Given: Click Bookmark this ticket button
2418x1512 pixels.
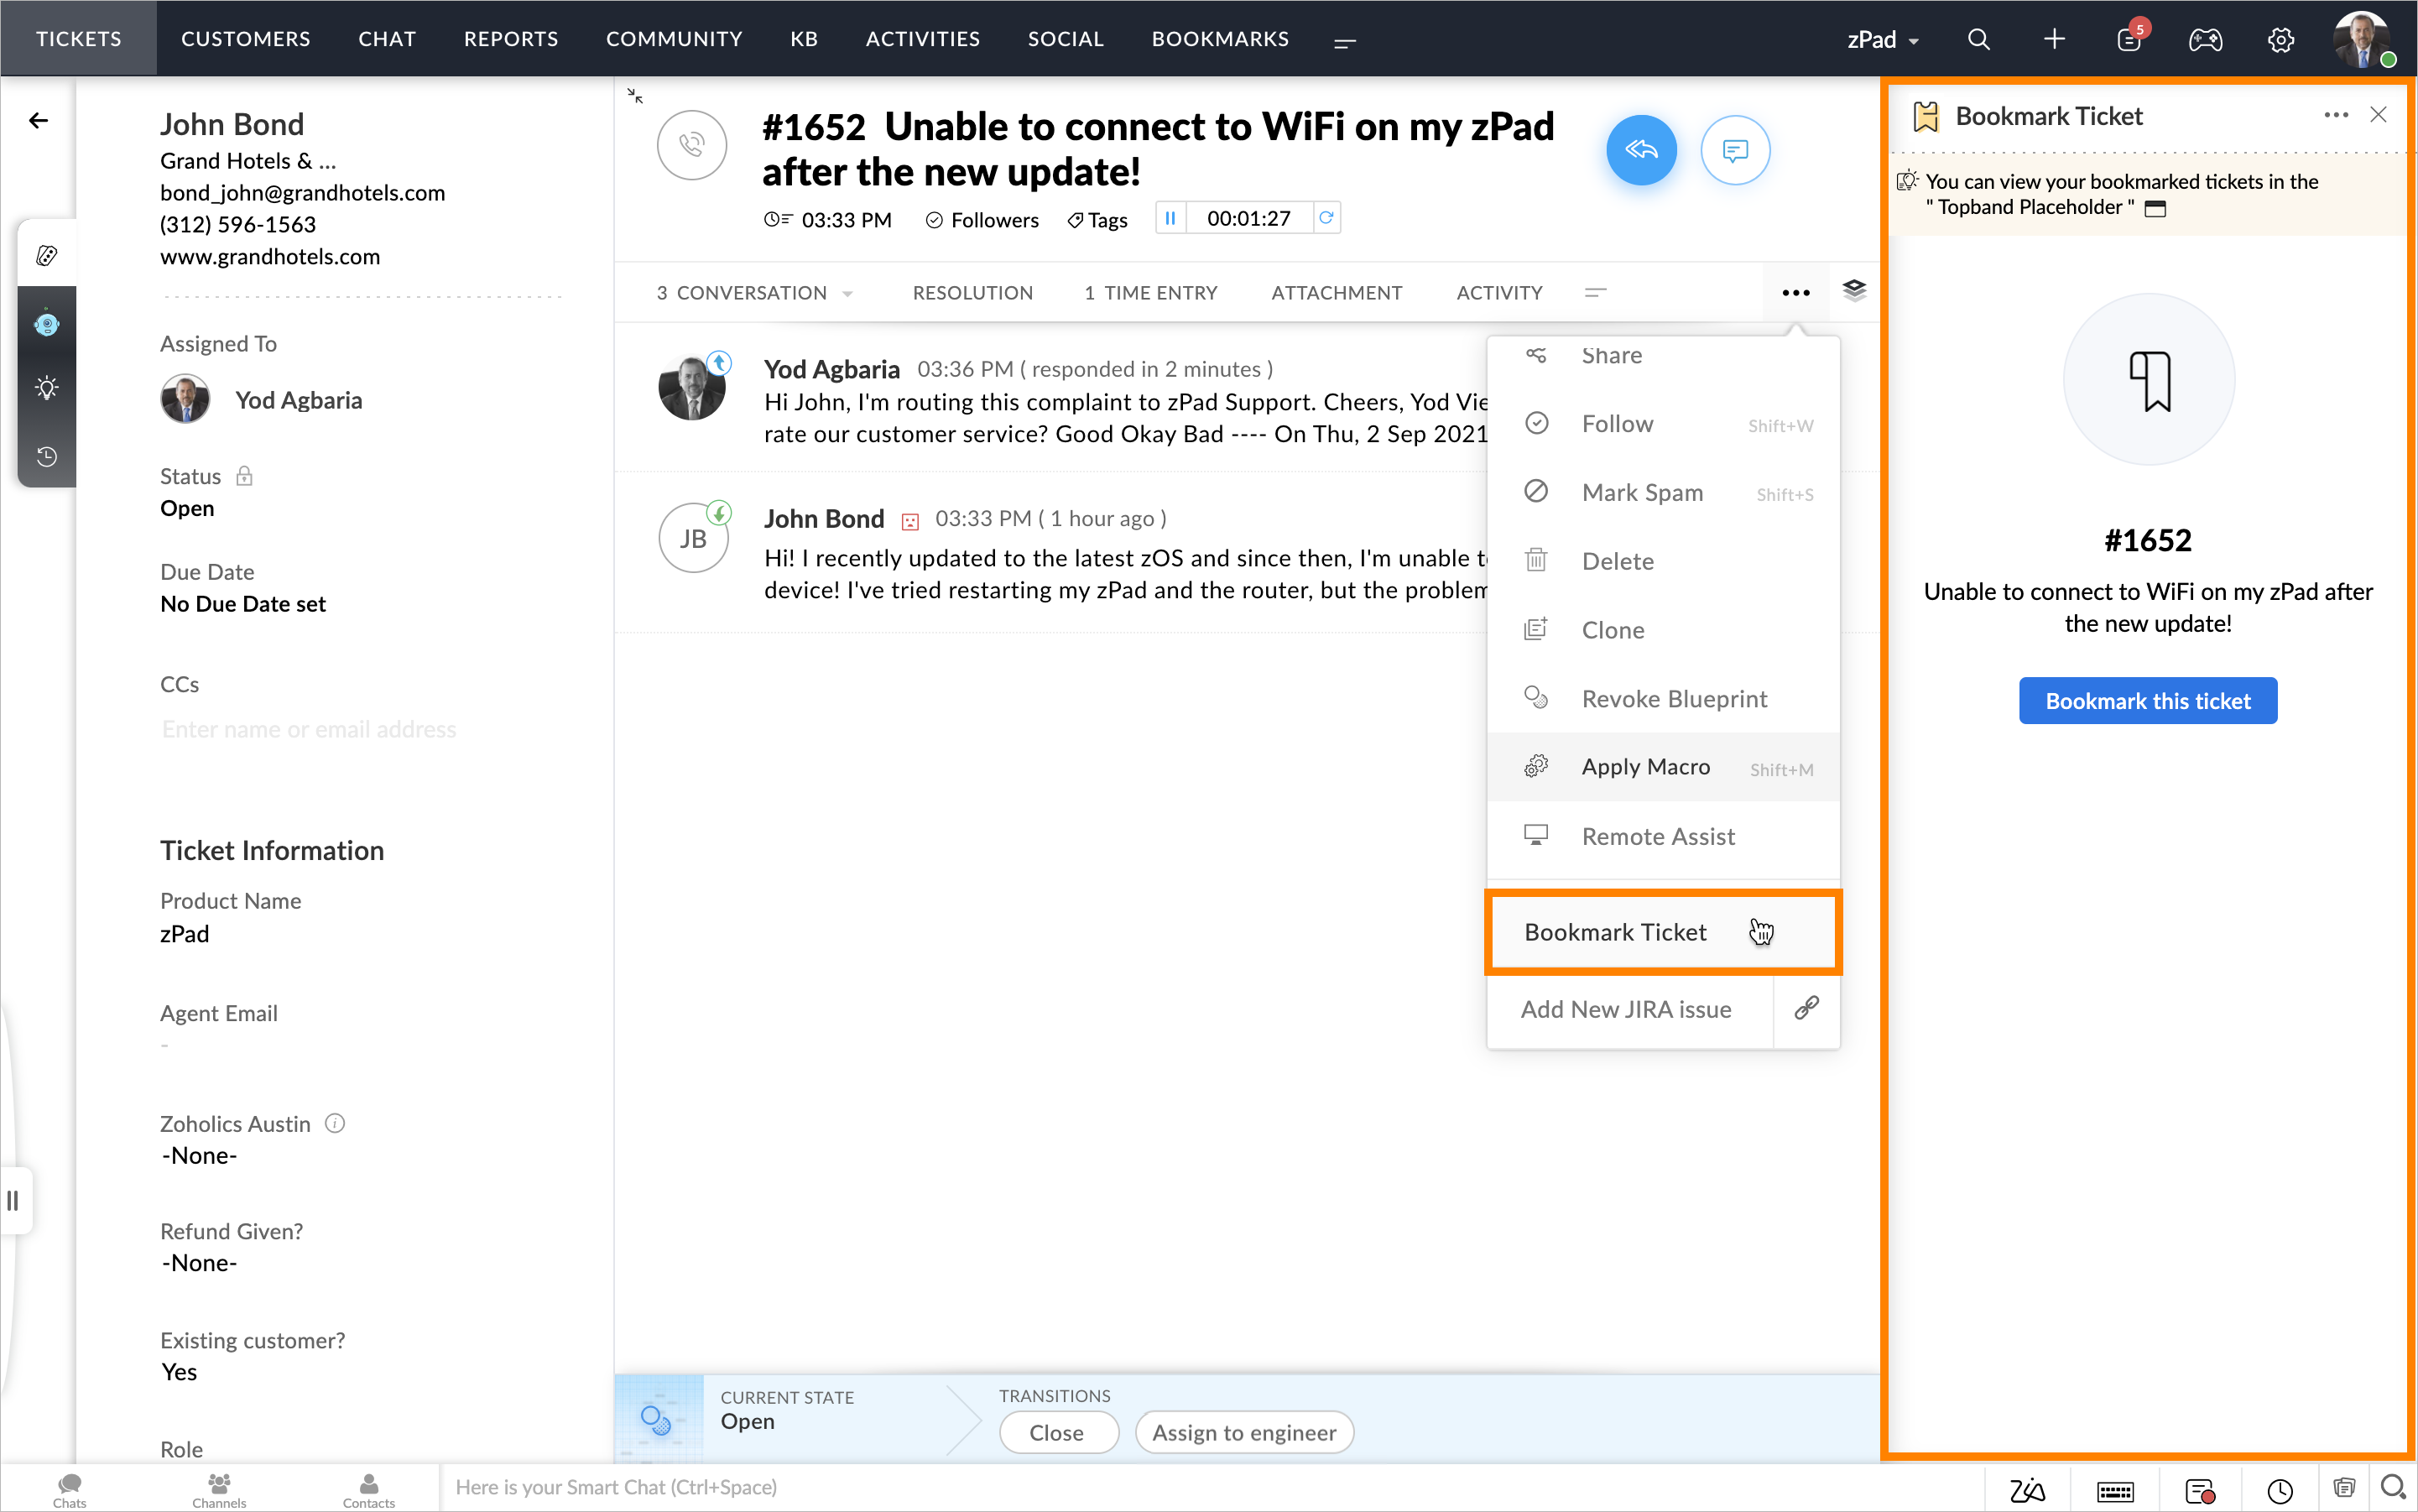Looking at the screenshot, I should pos(2147,701).
